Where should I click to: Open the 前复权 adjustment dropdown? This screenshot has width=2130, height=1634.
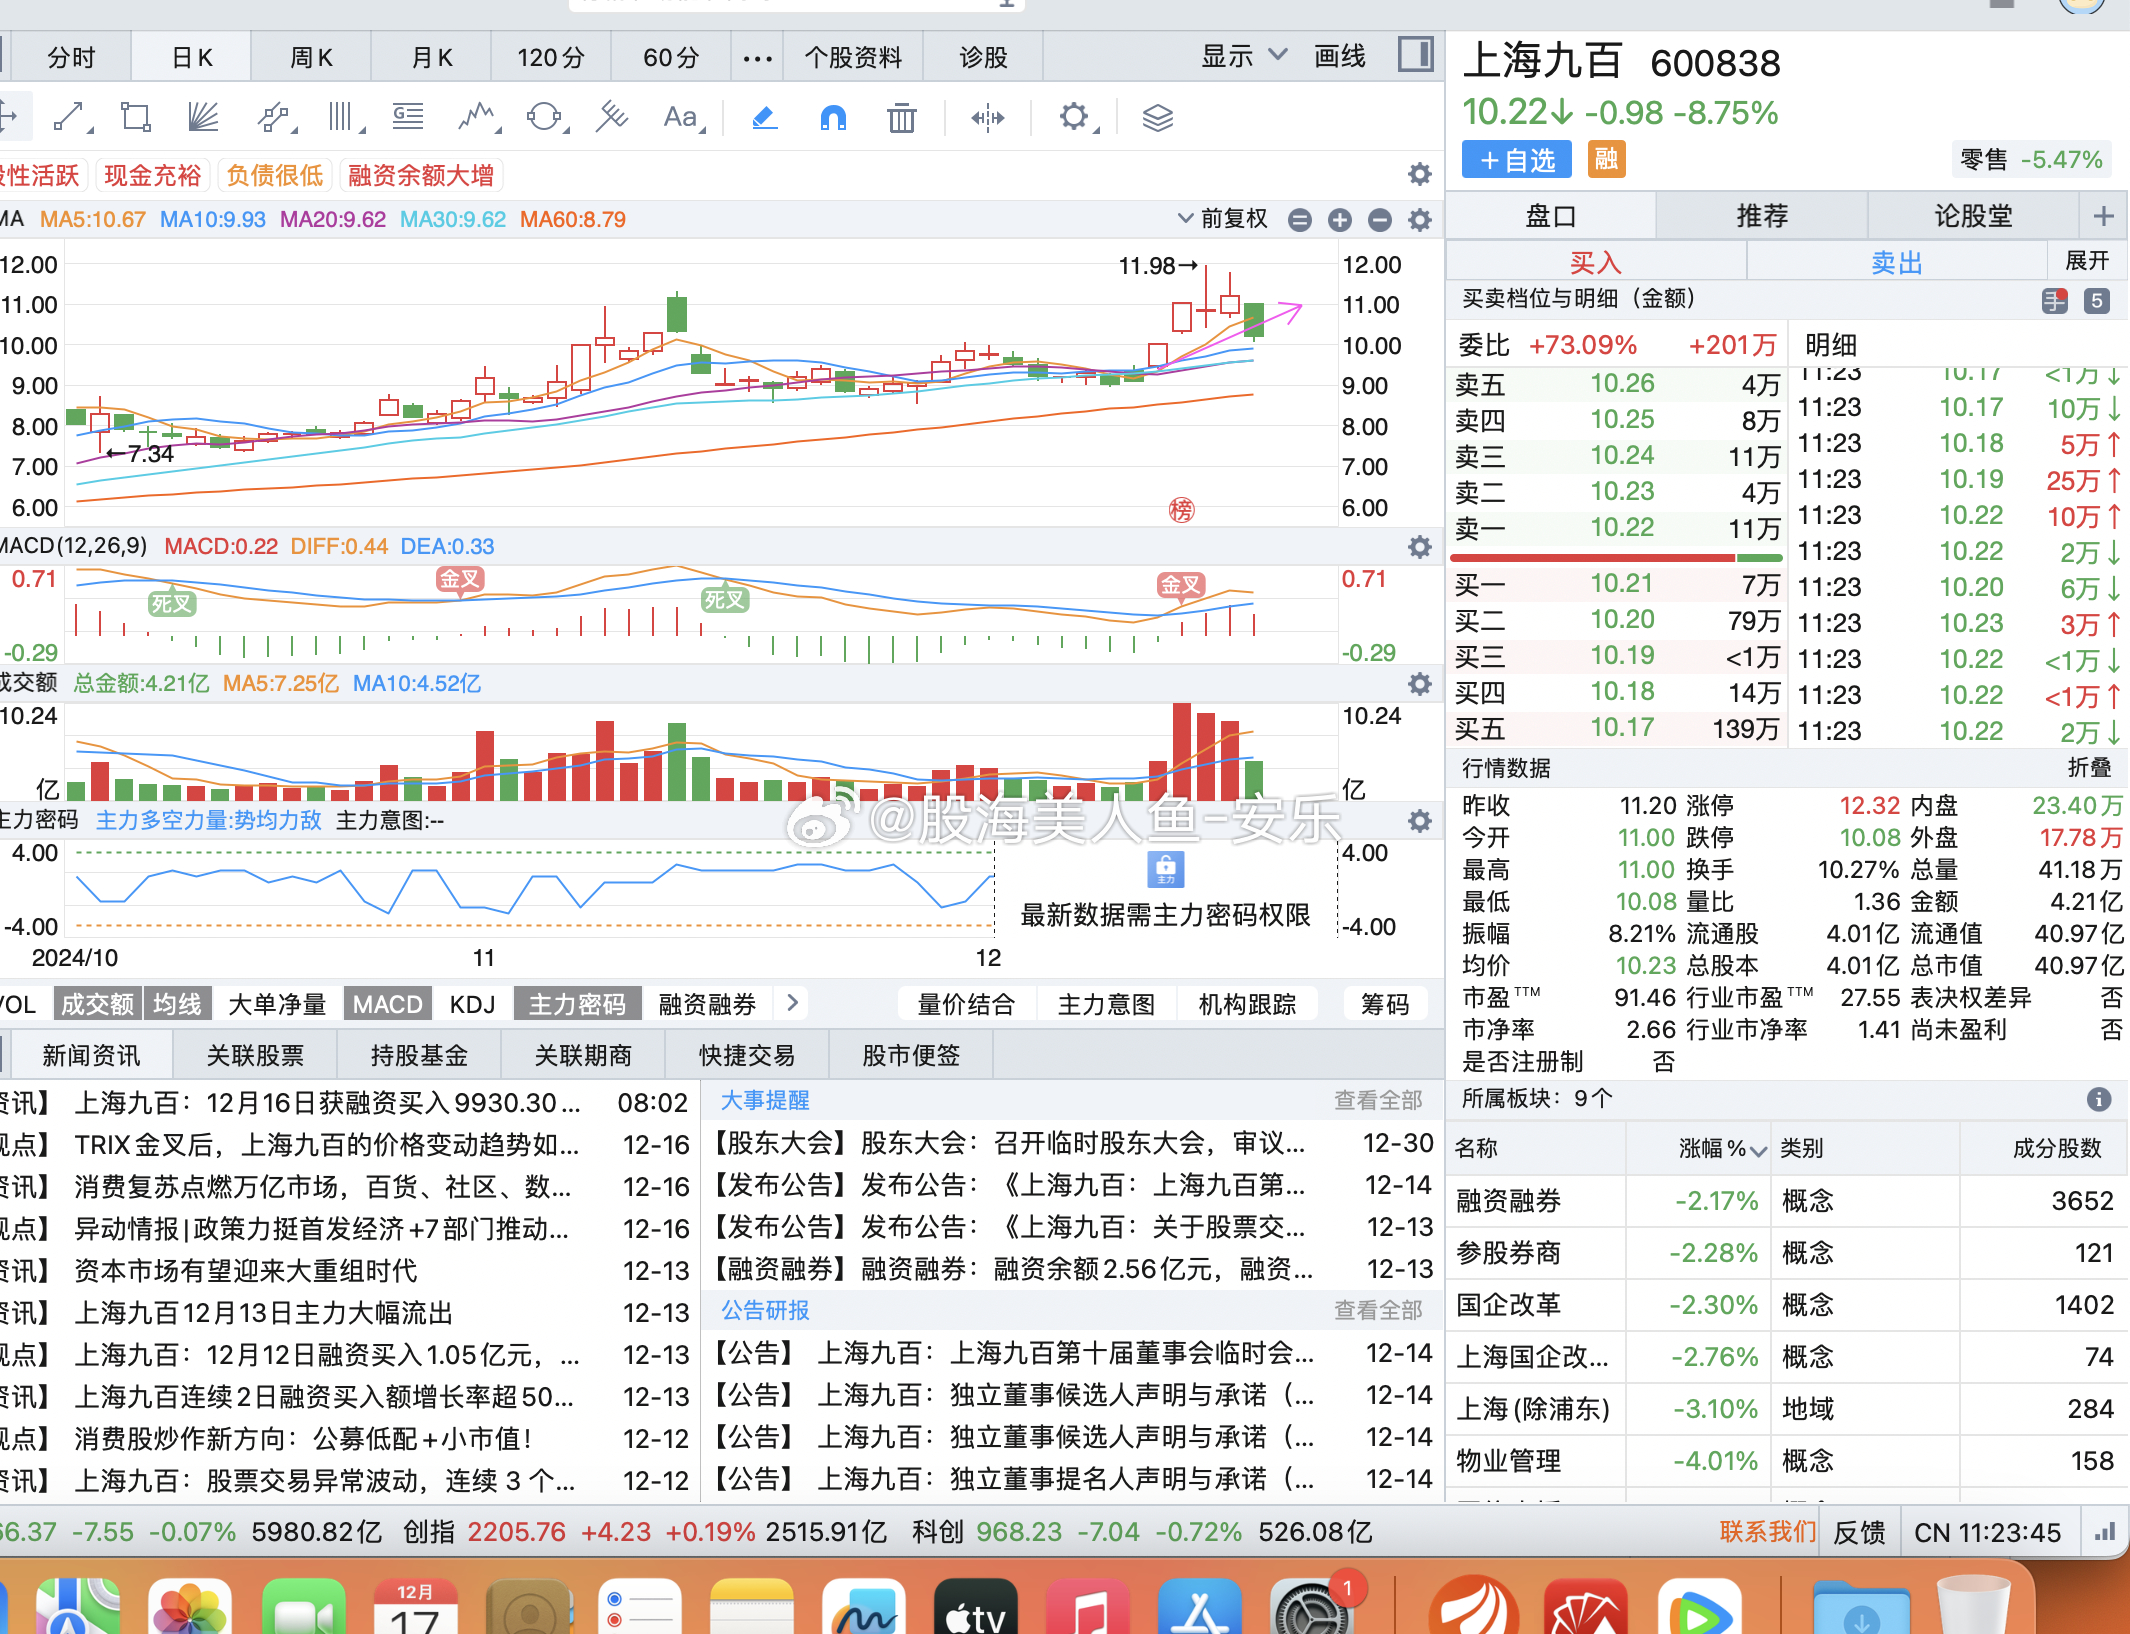1222,219
